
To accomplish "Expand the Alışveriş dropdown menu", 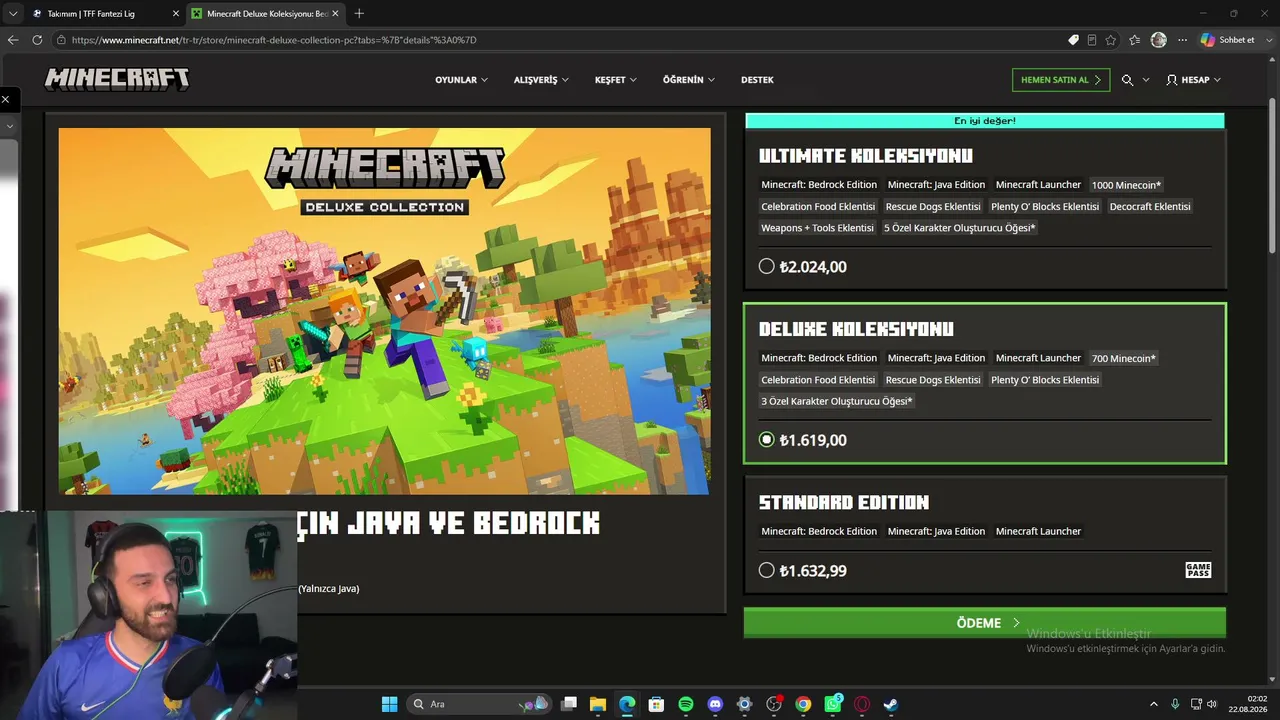I will point(541,80).
